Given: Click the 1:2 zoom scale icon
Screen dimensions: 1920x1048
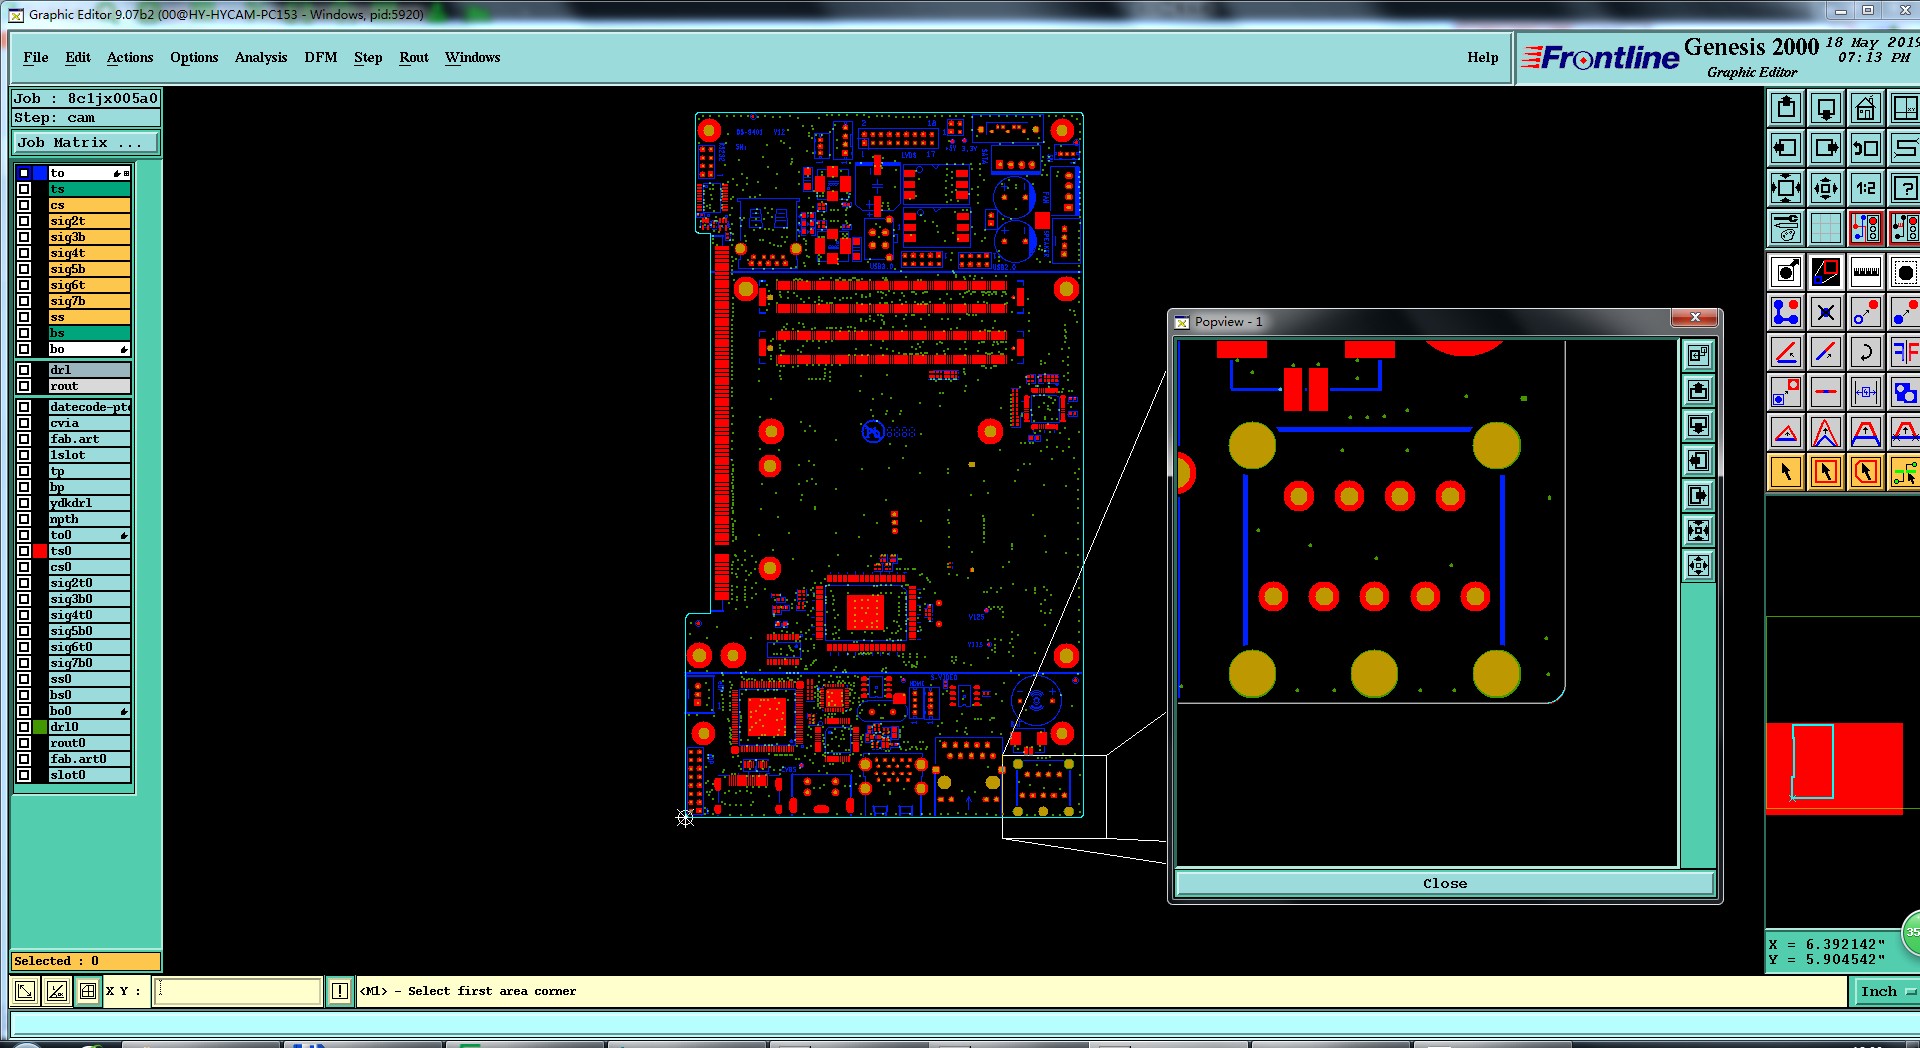Looking at the screenshot, I should pos(1865,188).
